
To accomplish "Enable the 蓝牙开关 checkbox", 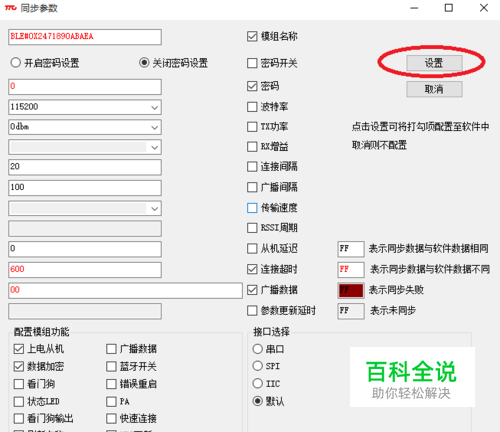I will click(111, 367).
